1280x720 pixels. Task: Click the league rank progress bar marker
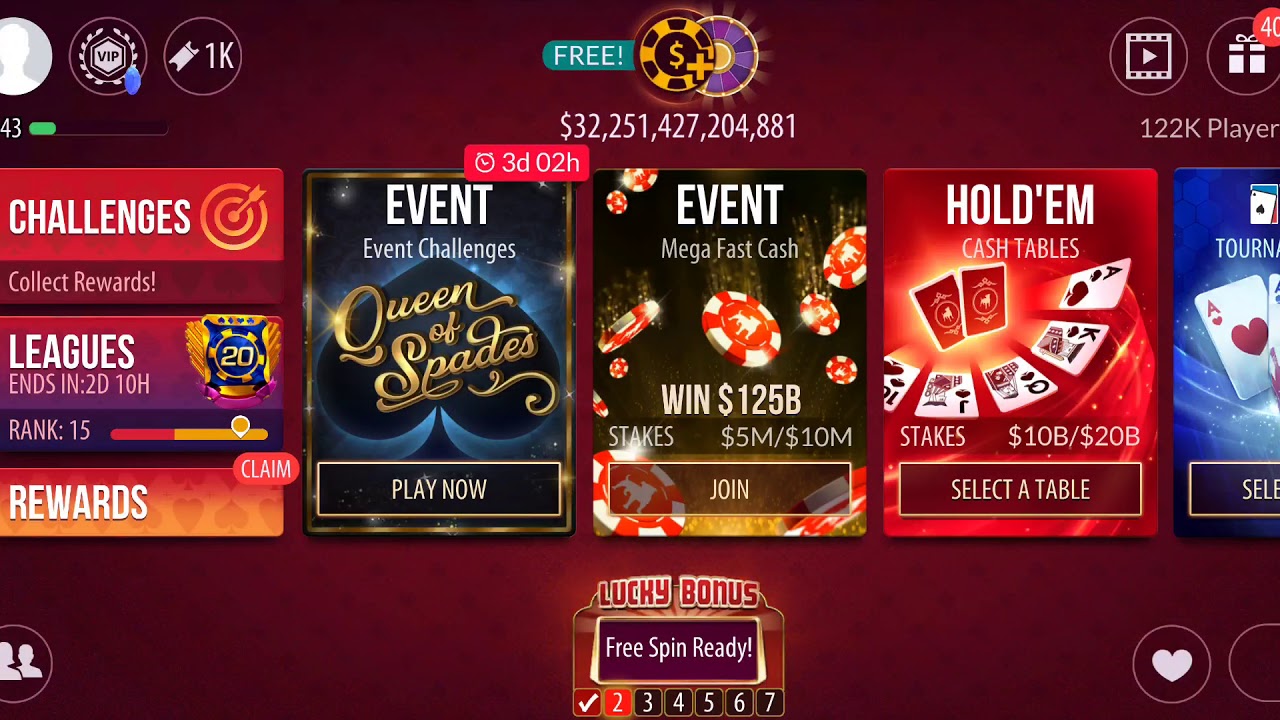click(240, 427)
